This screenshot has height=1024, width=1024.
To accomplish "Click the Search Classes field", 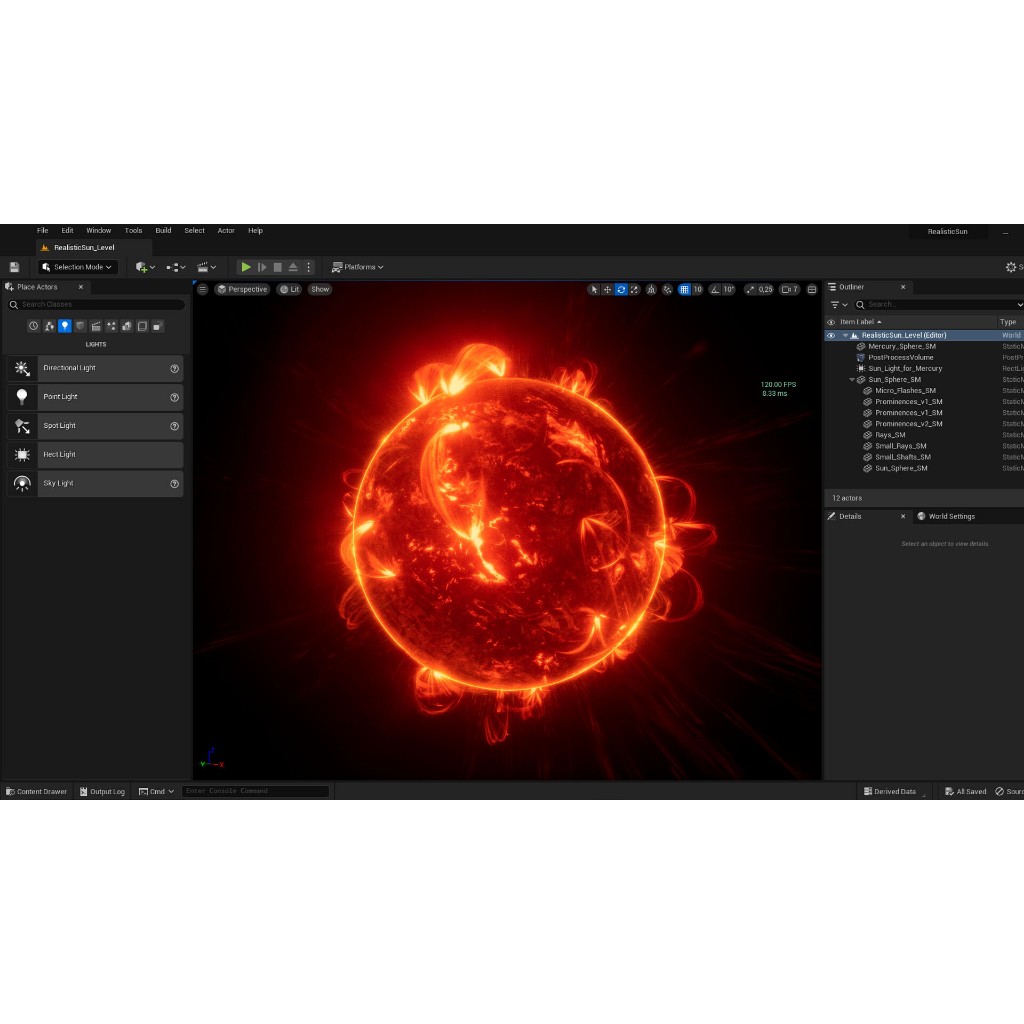I will (x=97, y=304).
